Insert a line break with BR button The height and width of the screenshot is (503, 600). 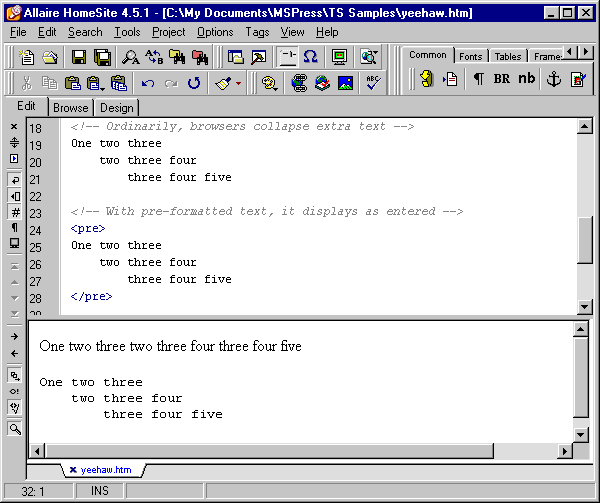click(501, 80)
